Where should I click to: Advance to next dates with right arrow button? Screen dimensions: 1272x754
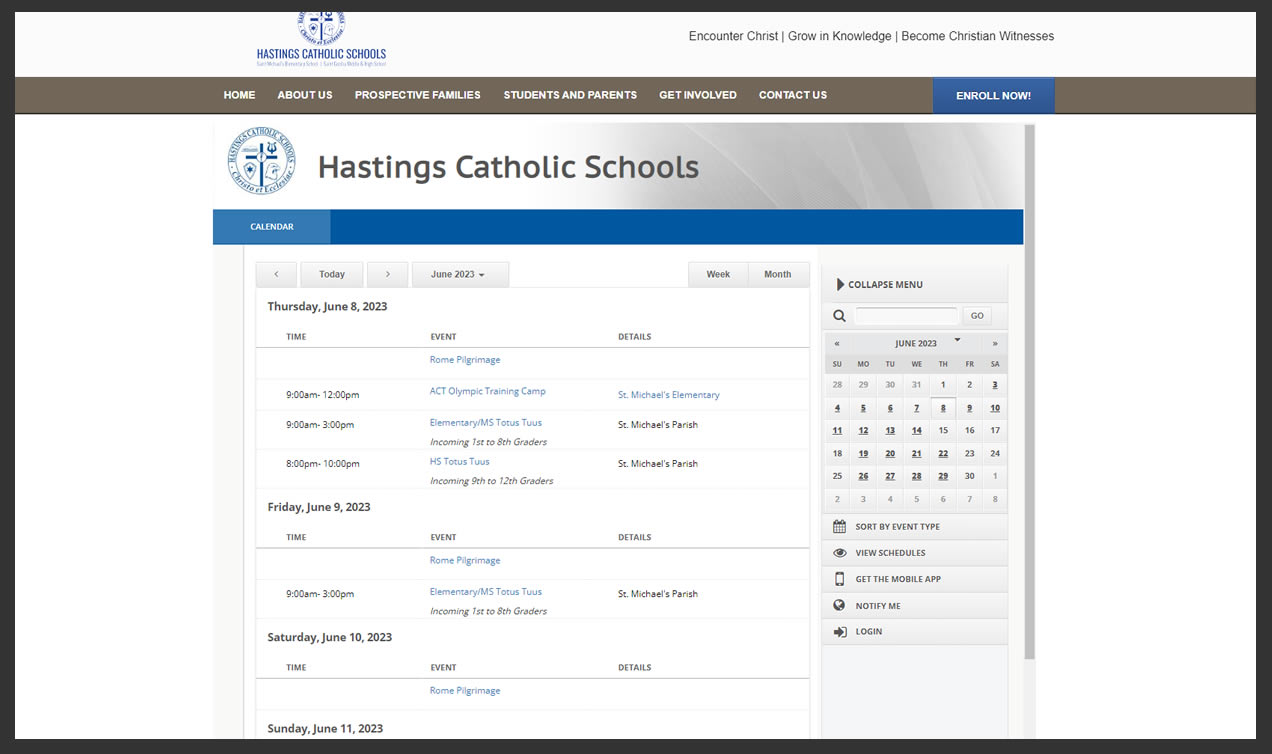387,274
